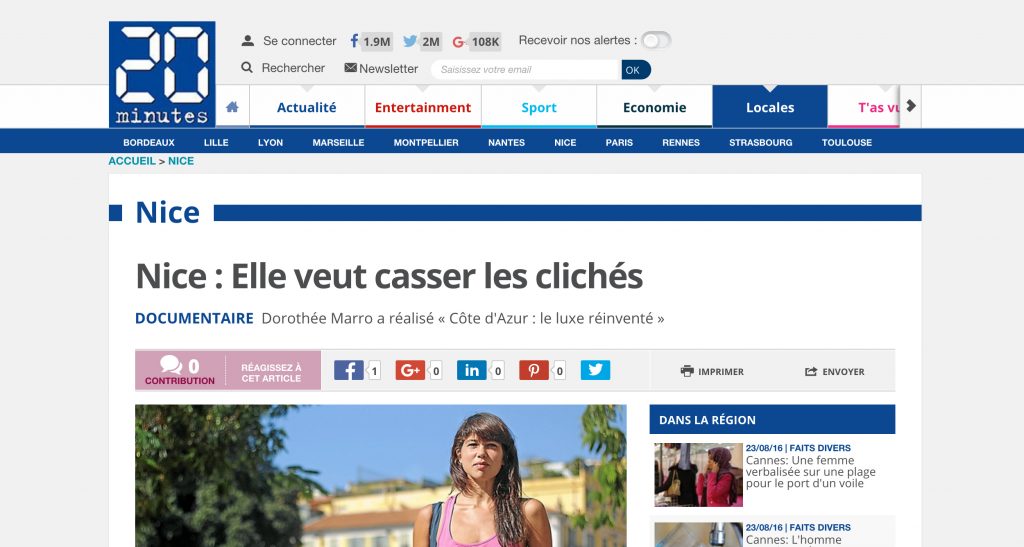Submit newsletter email with OK button
The image size is (1024, 547).
pos(635,70)
